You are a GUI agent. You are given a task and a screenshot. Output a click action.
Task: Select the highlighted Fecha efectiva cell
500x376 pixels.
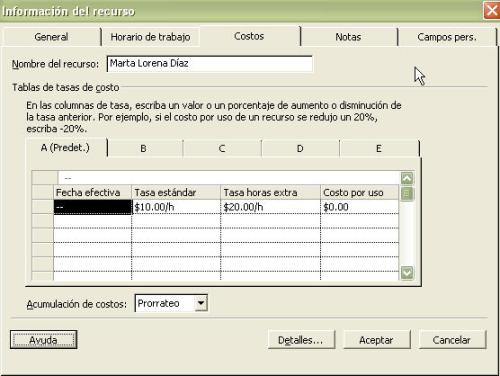92,207
